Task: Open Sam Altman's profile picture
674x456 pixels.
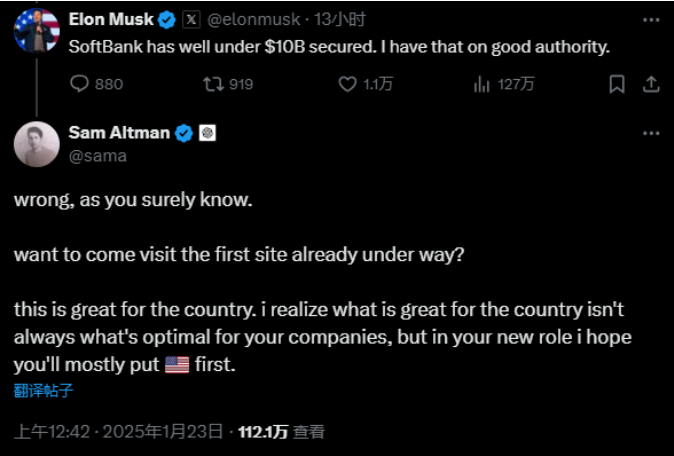Action: point(37,144)
